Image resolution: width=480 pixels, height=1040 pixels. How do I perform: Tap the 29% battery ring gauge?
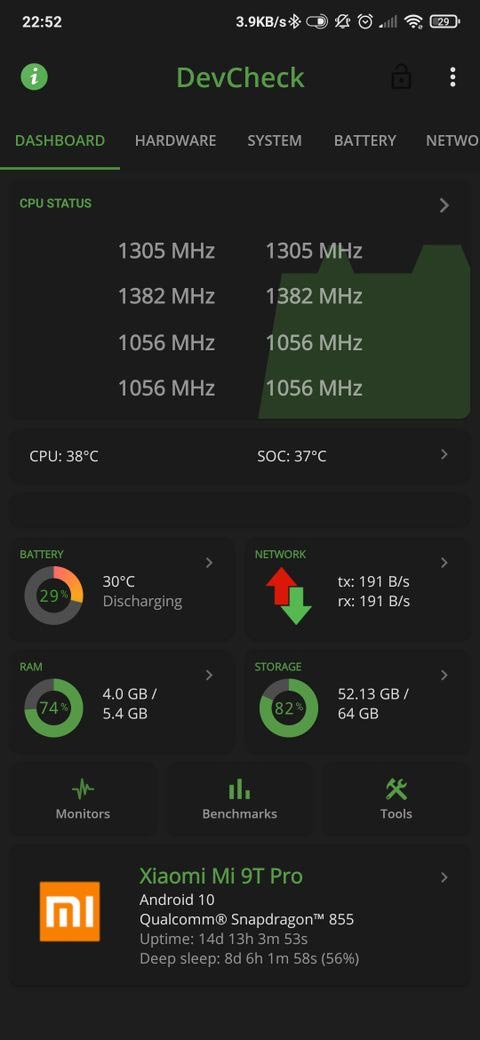[x=54, y=595]
